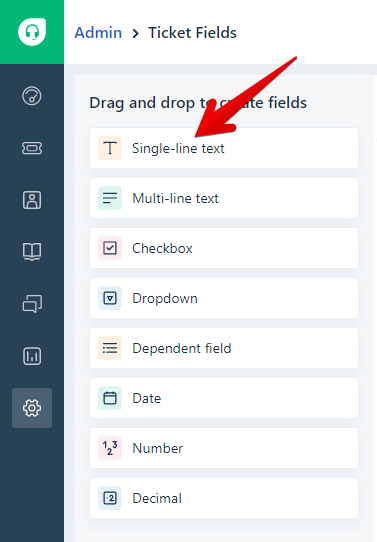Screen dimensions: 377x542
Task: Select the Multi-line text field type
Action: pos(224,198)
